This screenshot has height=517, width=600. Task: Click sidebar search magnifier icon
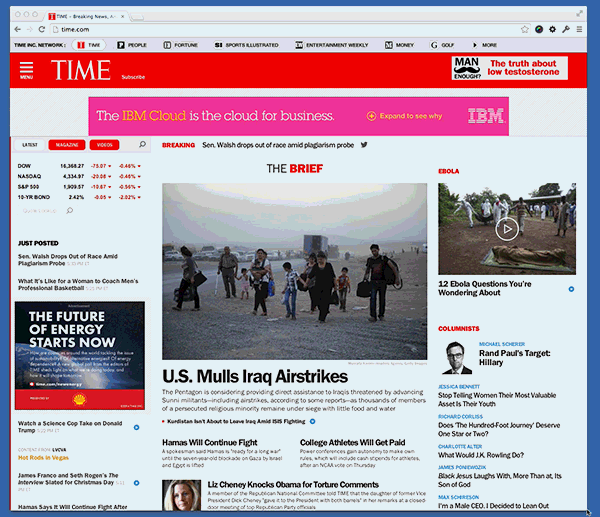coord(142,145)
